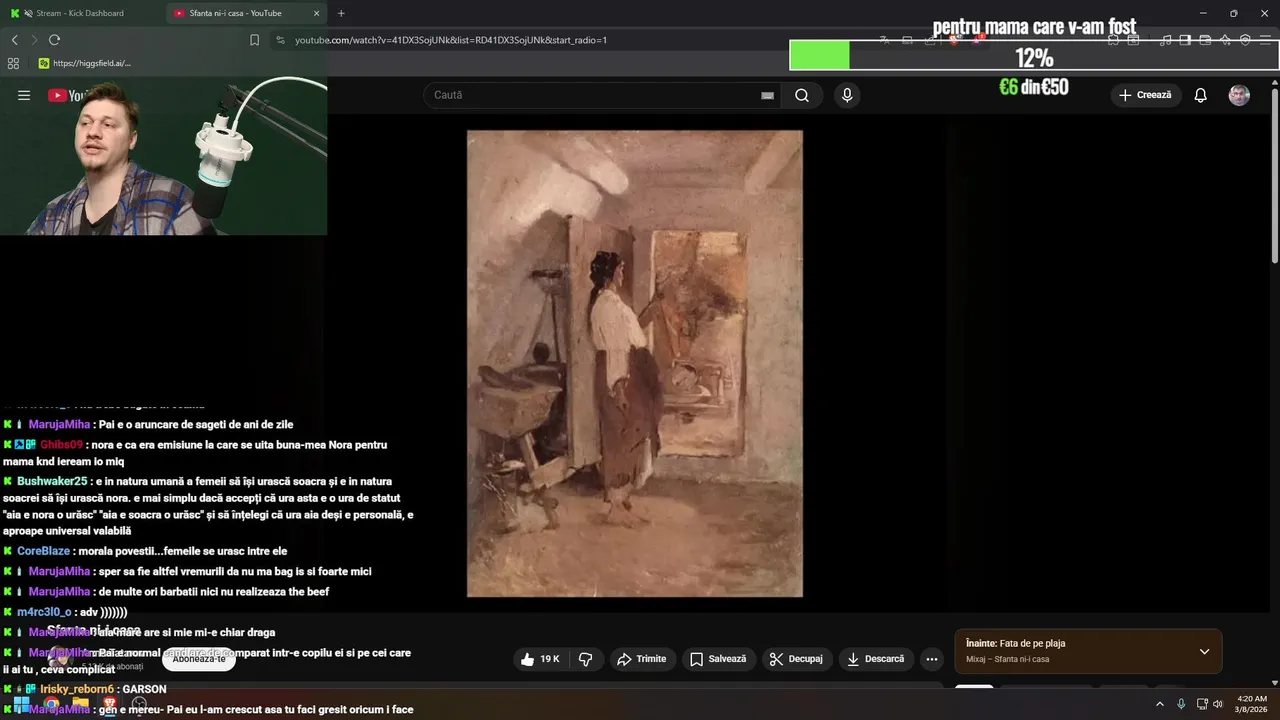Click chat username Bushwaker25
Image resolution: width=1280 pixels, height=720 pixels.
click(x=52, y=481)
